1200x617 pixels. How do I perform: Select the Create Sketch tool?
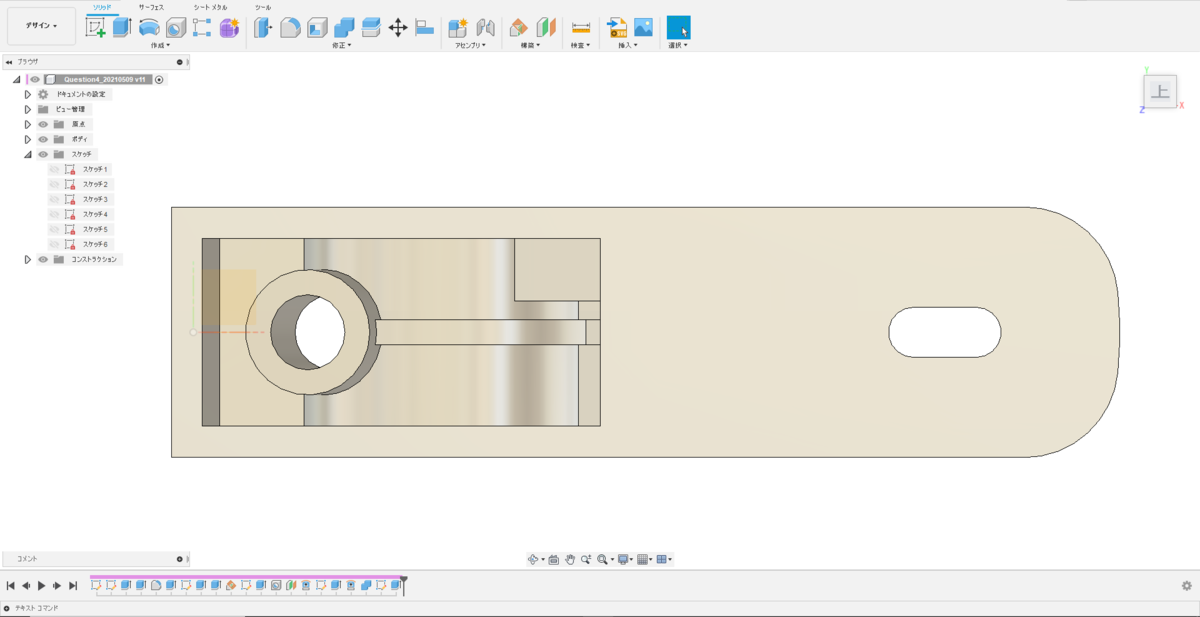click(x=96, y=28)
